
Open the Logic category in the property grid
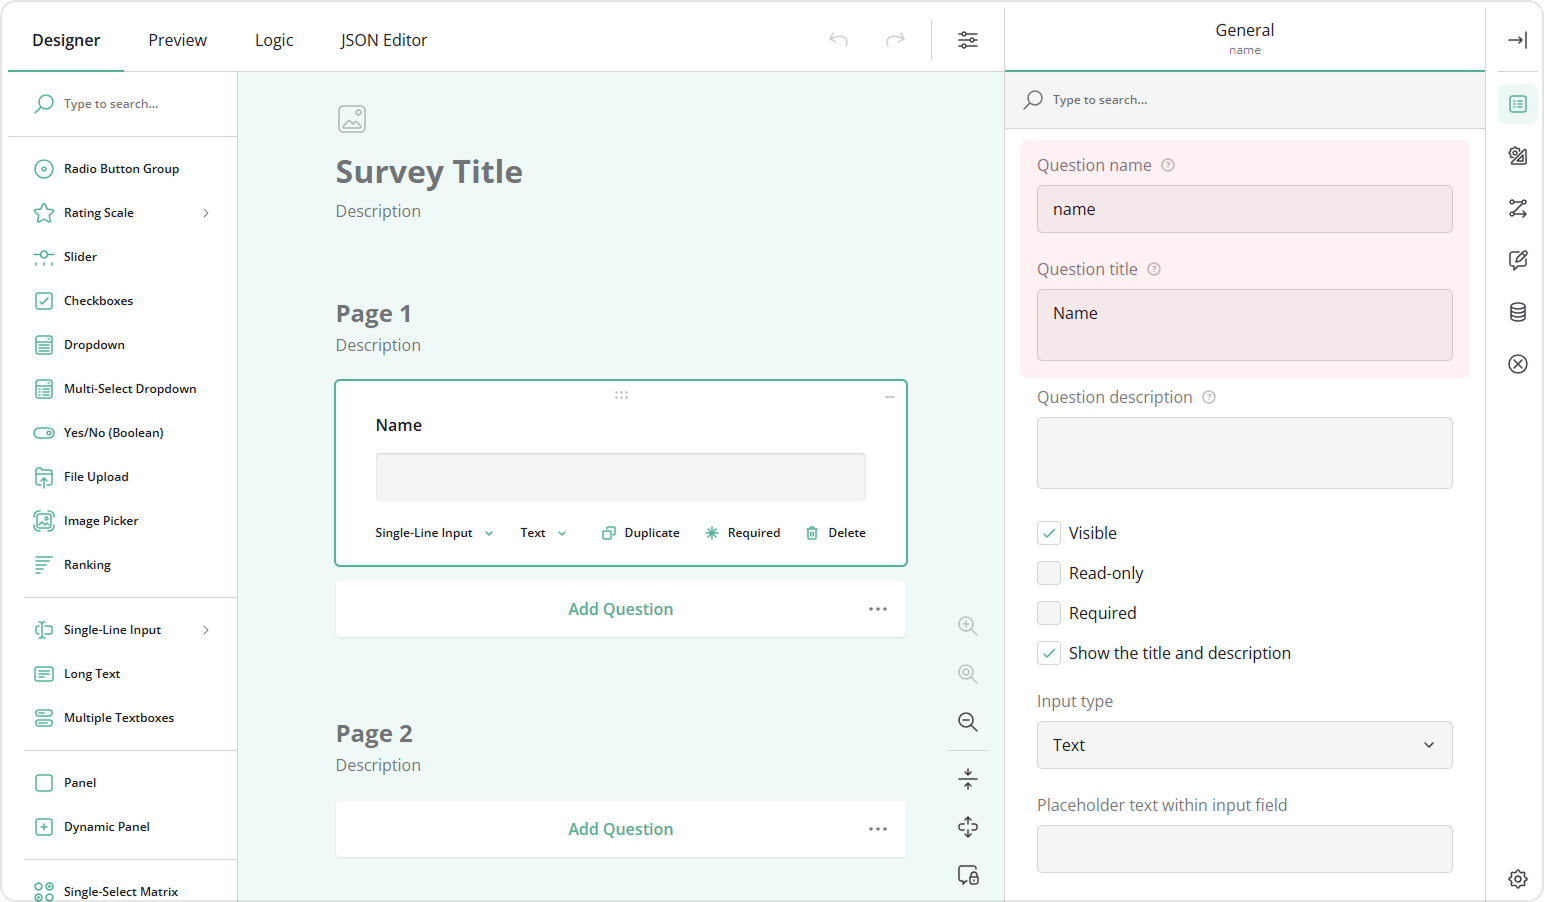click(1518, 208)
